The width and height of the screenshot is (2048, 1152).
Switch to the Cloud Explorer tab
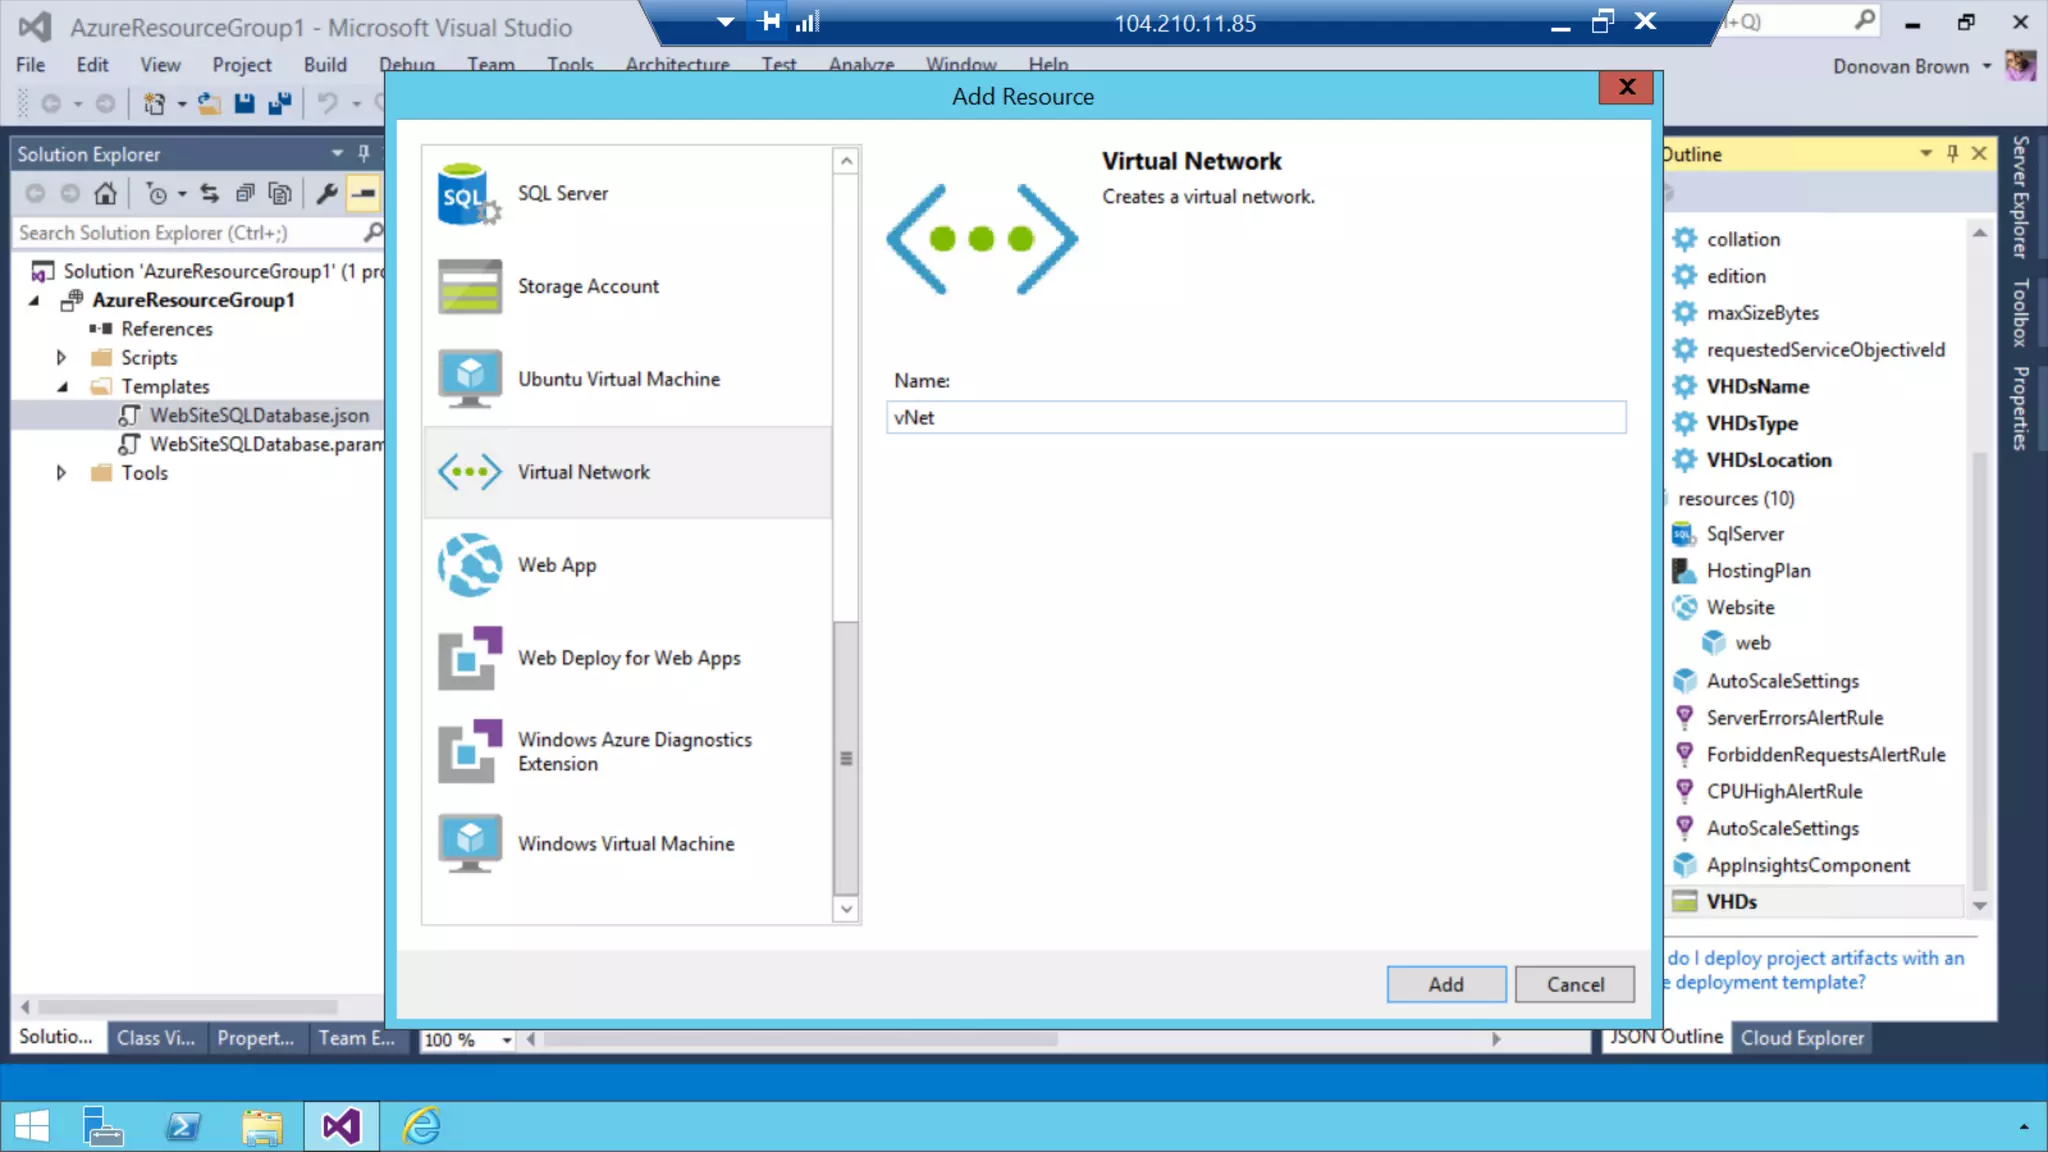(1802, 1038)
